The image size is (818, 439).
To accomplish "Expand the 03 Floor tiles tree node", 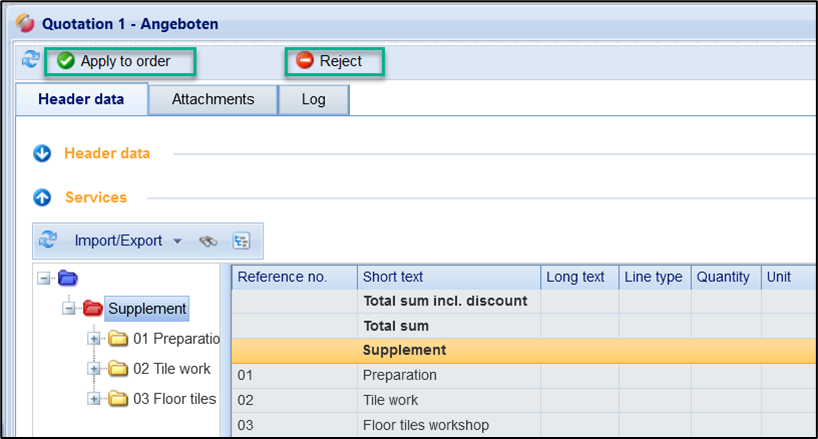I will pyautogui.click(x=95, y=399).
